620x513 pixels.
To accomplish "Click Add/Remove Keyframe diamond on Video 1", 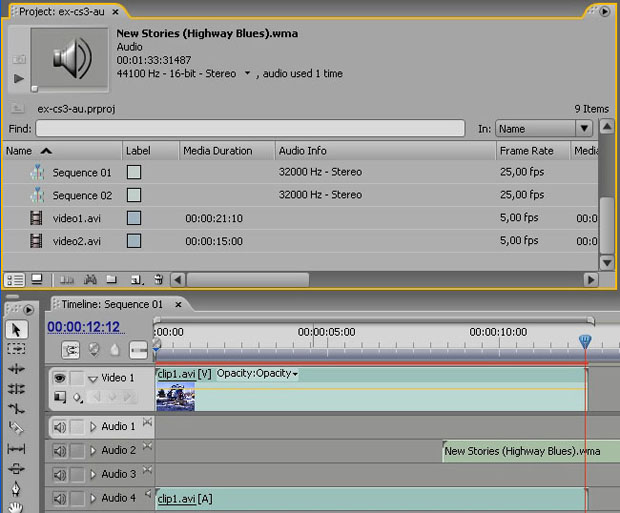I will point(112,396).
